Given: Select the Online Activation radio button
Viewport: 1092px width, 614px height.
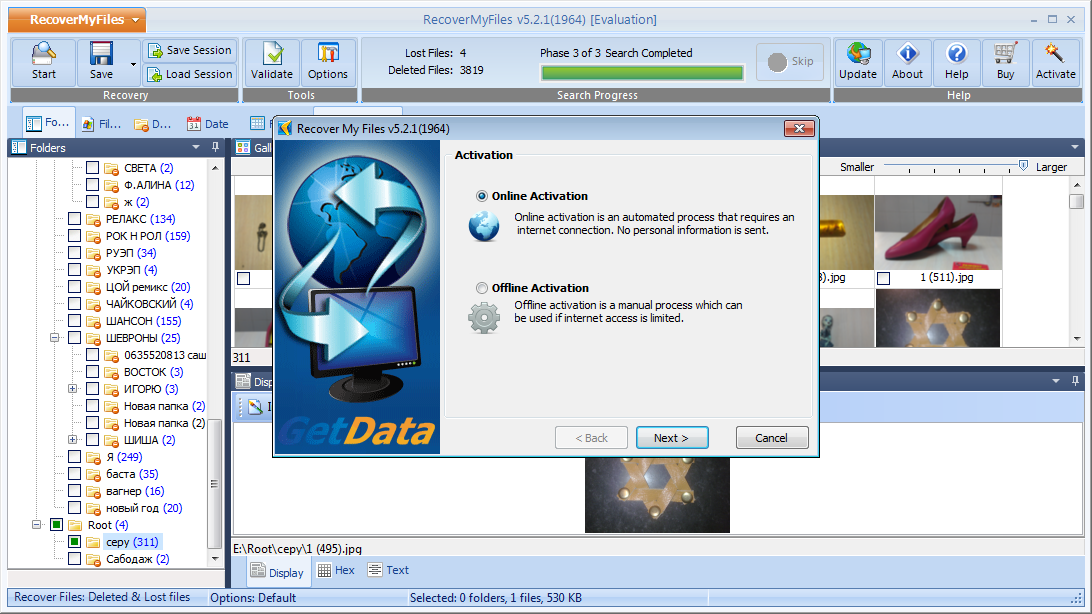Looking at the screenshot, I should (x=483, y=196).
